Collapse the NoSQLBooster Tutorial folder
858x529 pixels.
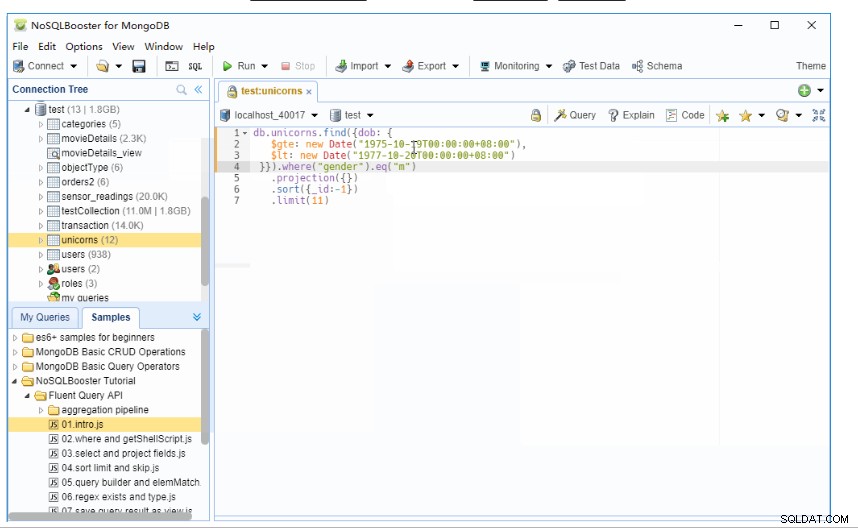click(15, 381)
